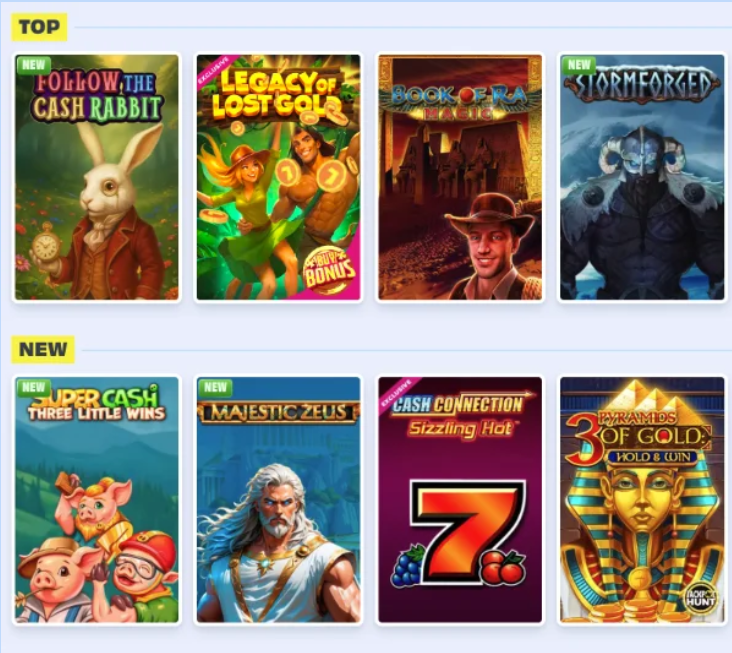The image size is (732, 653).
Task: Launch Legacy of Lost Gold slot
Action: click(x=278, y=177)
